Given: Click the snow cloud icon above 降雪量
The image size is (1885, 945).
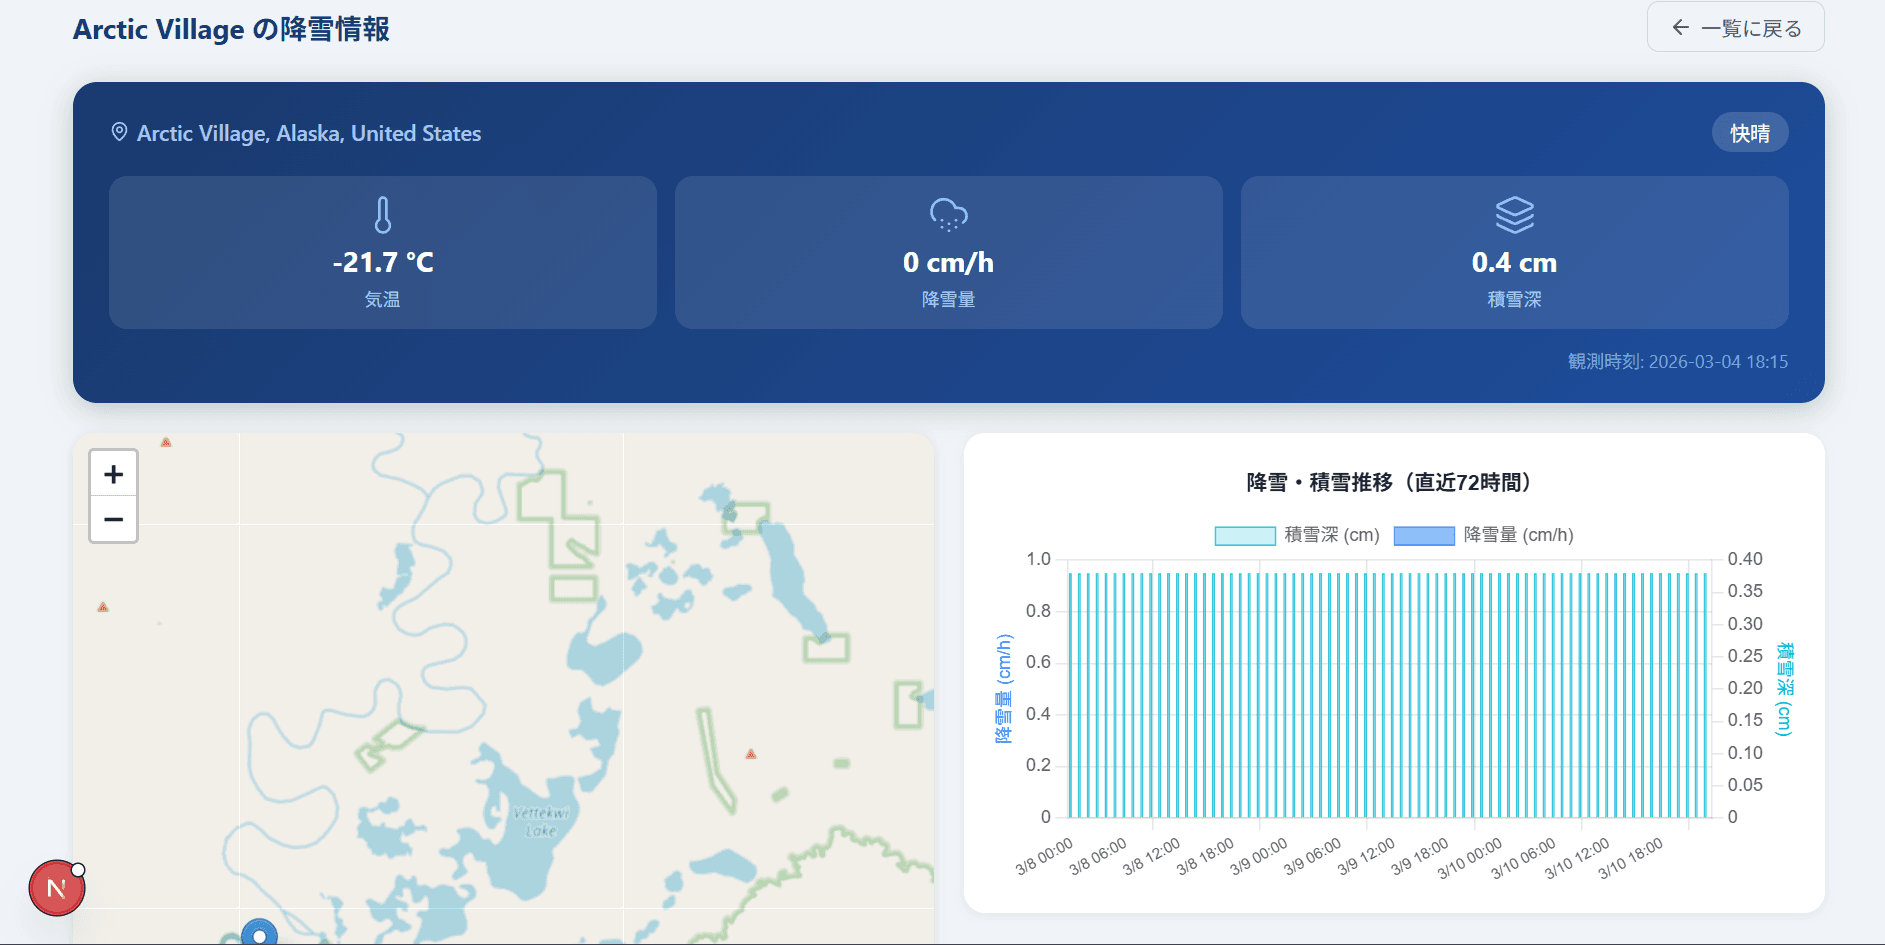Looking at the screenshot, I should point(948,215).
